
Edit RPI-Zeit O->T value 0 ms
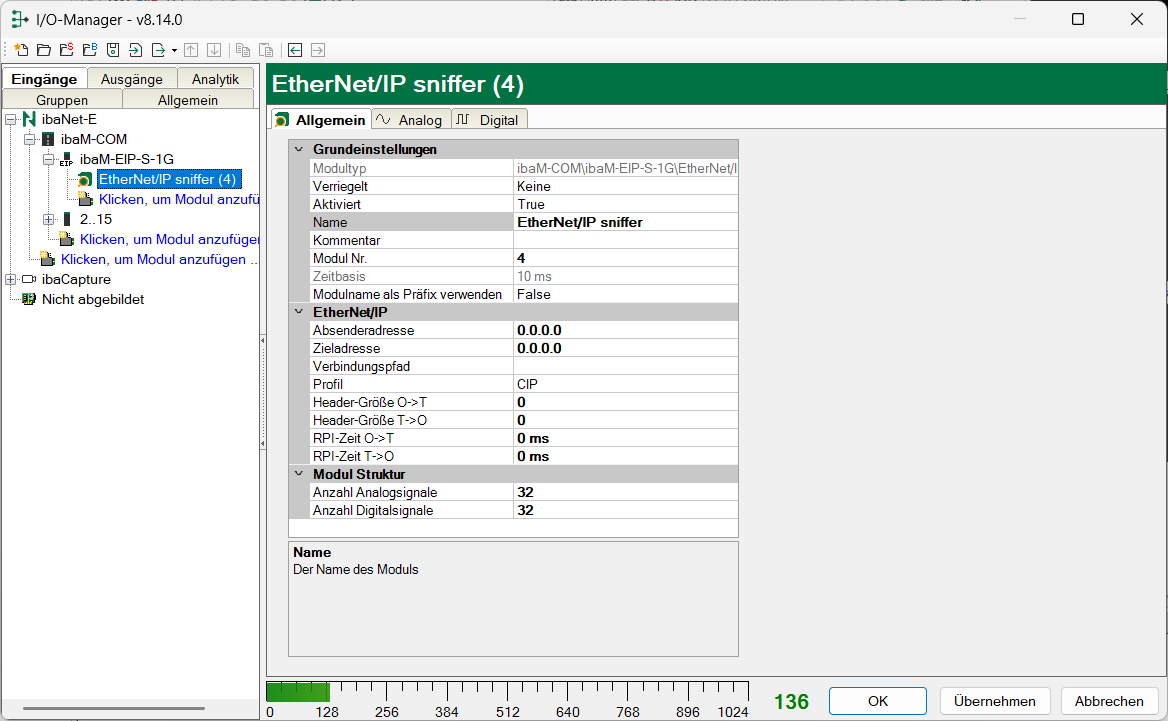(x=626, y=438)
